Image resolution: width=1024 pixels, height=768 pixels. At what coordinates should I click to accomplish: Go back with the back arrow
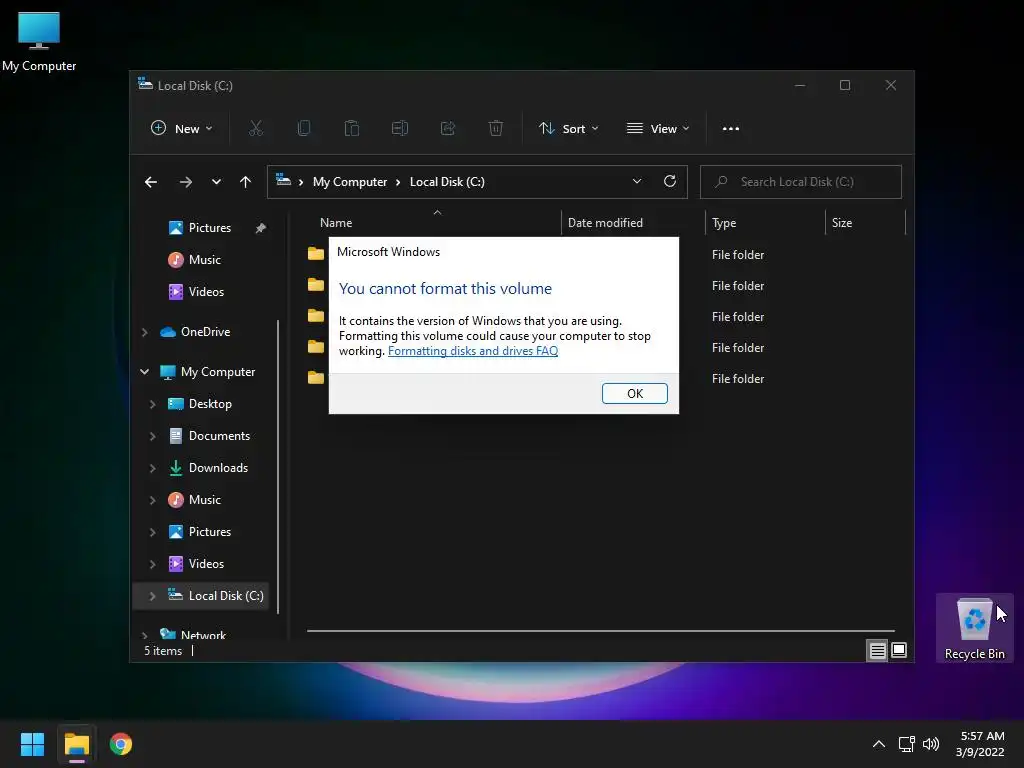[151, 182]
